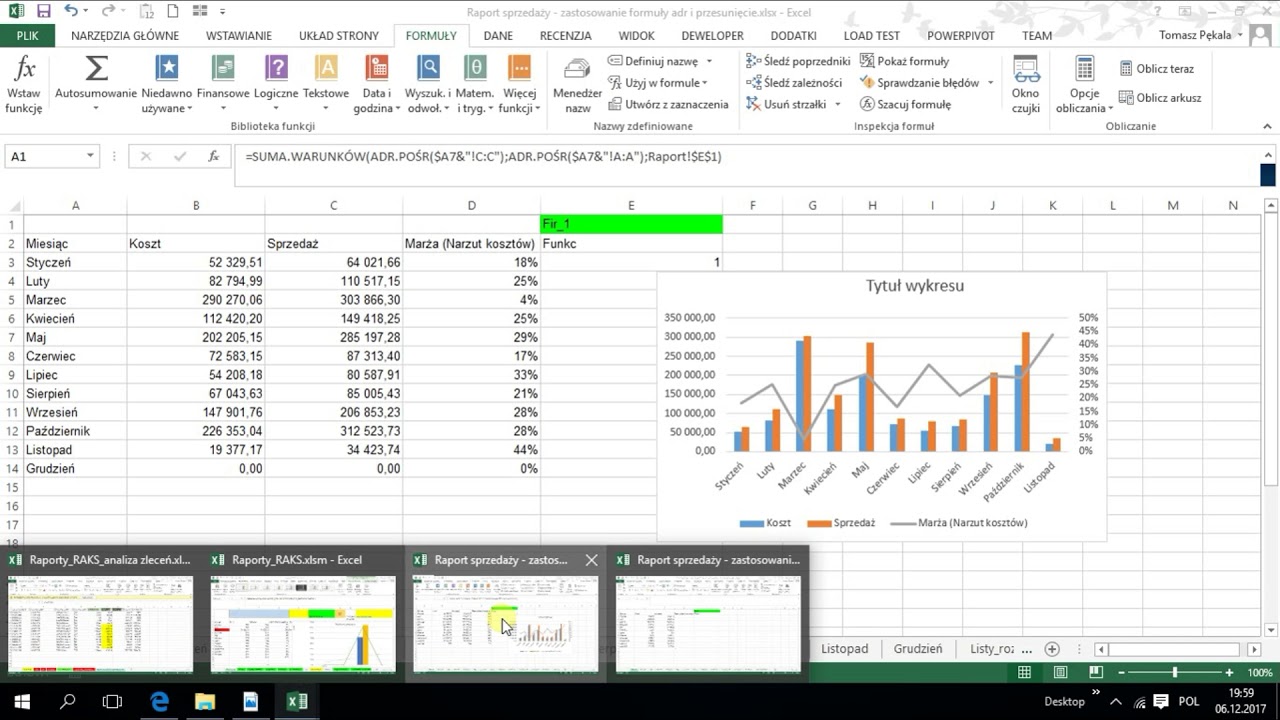1280x720 pixels.
Task: Open the Więcej funkcji icon
Action: (x=519, y=68)
